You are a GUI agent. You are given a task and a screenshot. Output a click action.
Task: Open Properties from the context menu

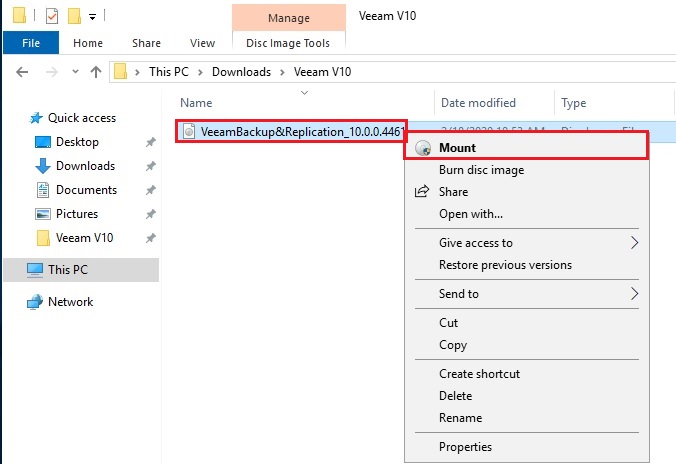click(x=465, y=447)
